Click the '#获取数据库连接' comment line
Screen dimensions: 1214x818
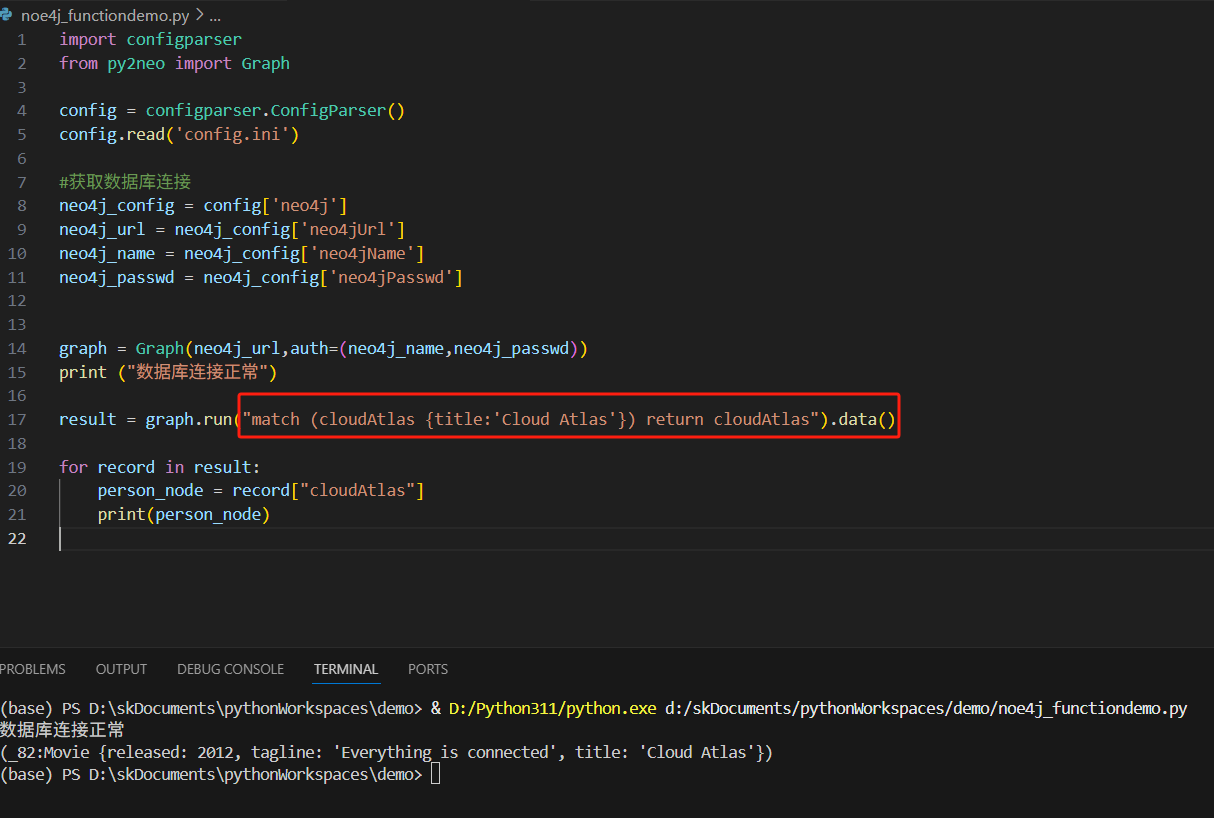[x=125, y=182]
